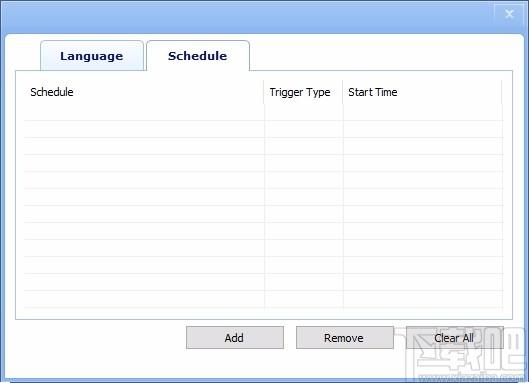Click the empty space left of Add button

point(101,337)
